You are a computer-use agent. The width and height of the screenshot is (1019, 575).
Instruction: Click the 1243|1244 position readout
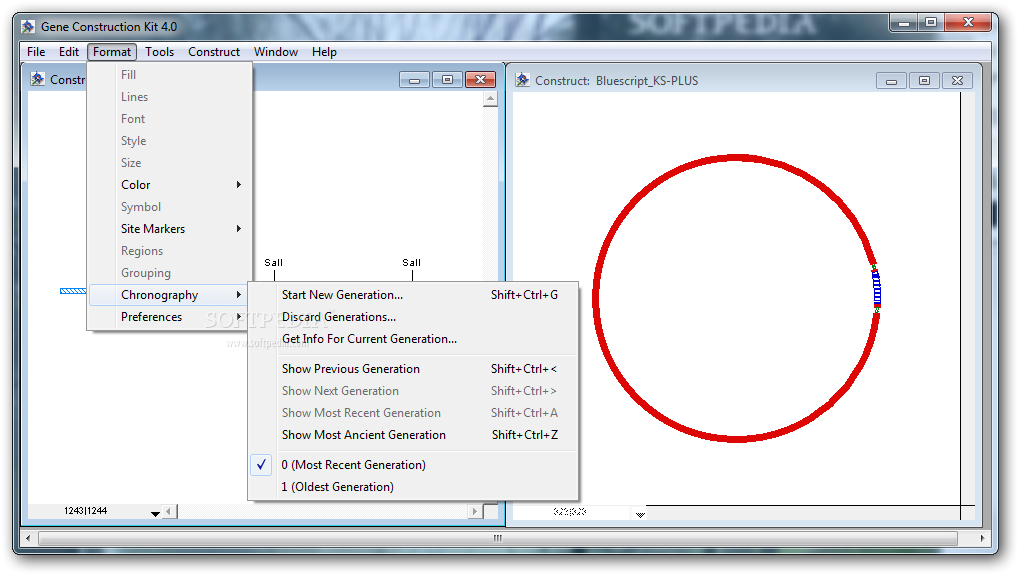pos(85,511)
